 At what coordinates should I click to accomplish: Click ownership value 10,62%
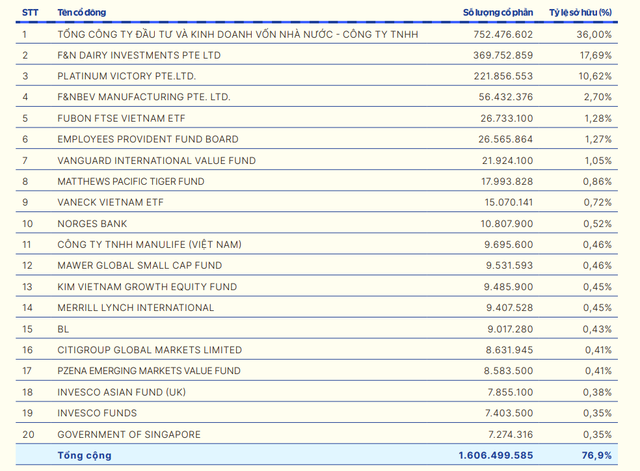coord(595,76)
